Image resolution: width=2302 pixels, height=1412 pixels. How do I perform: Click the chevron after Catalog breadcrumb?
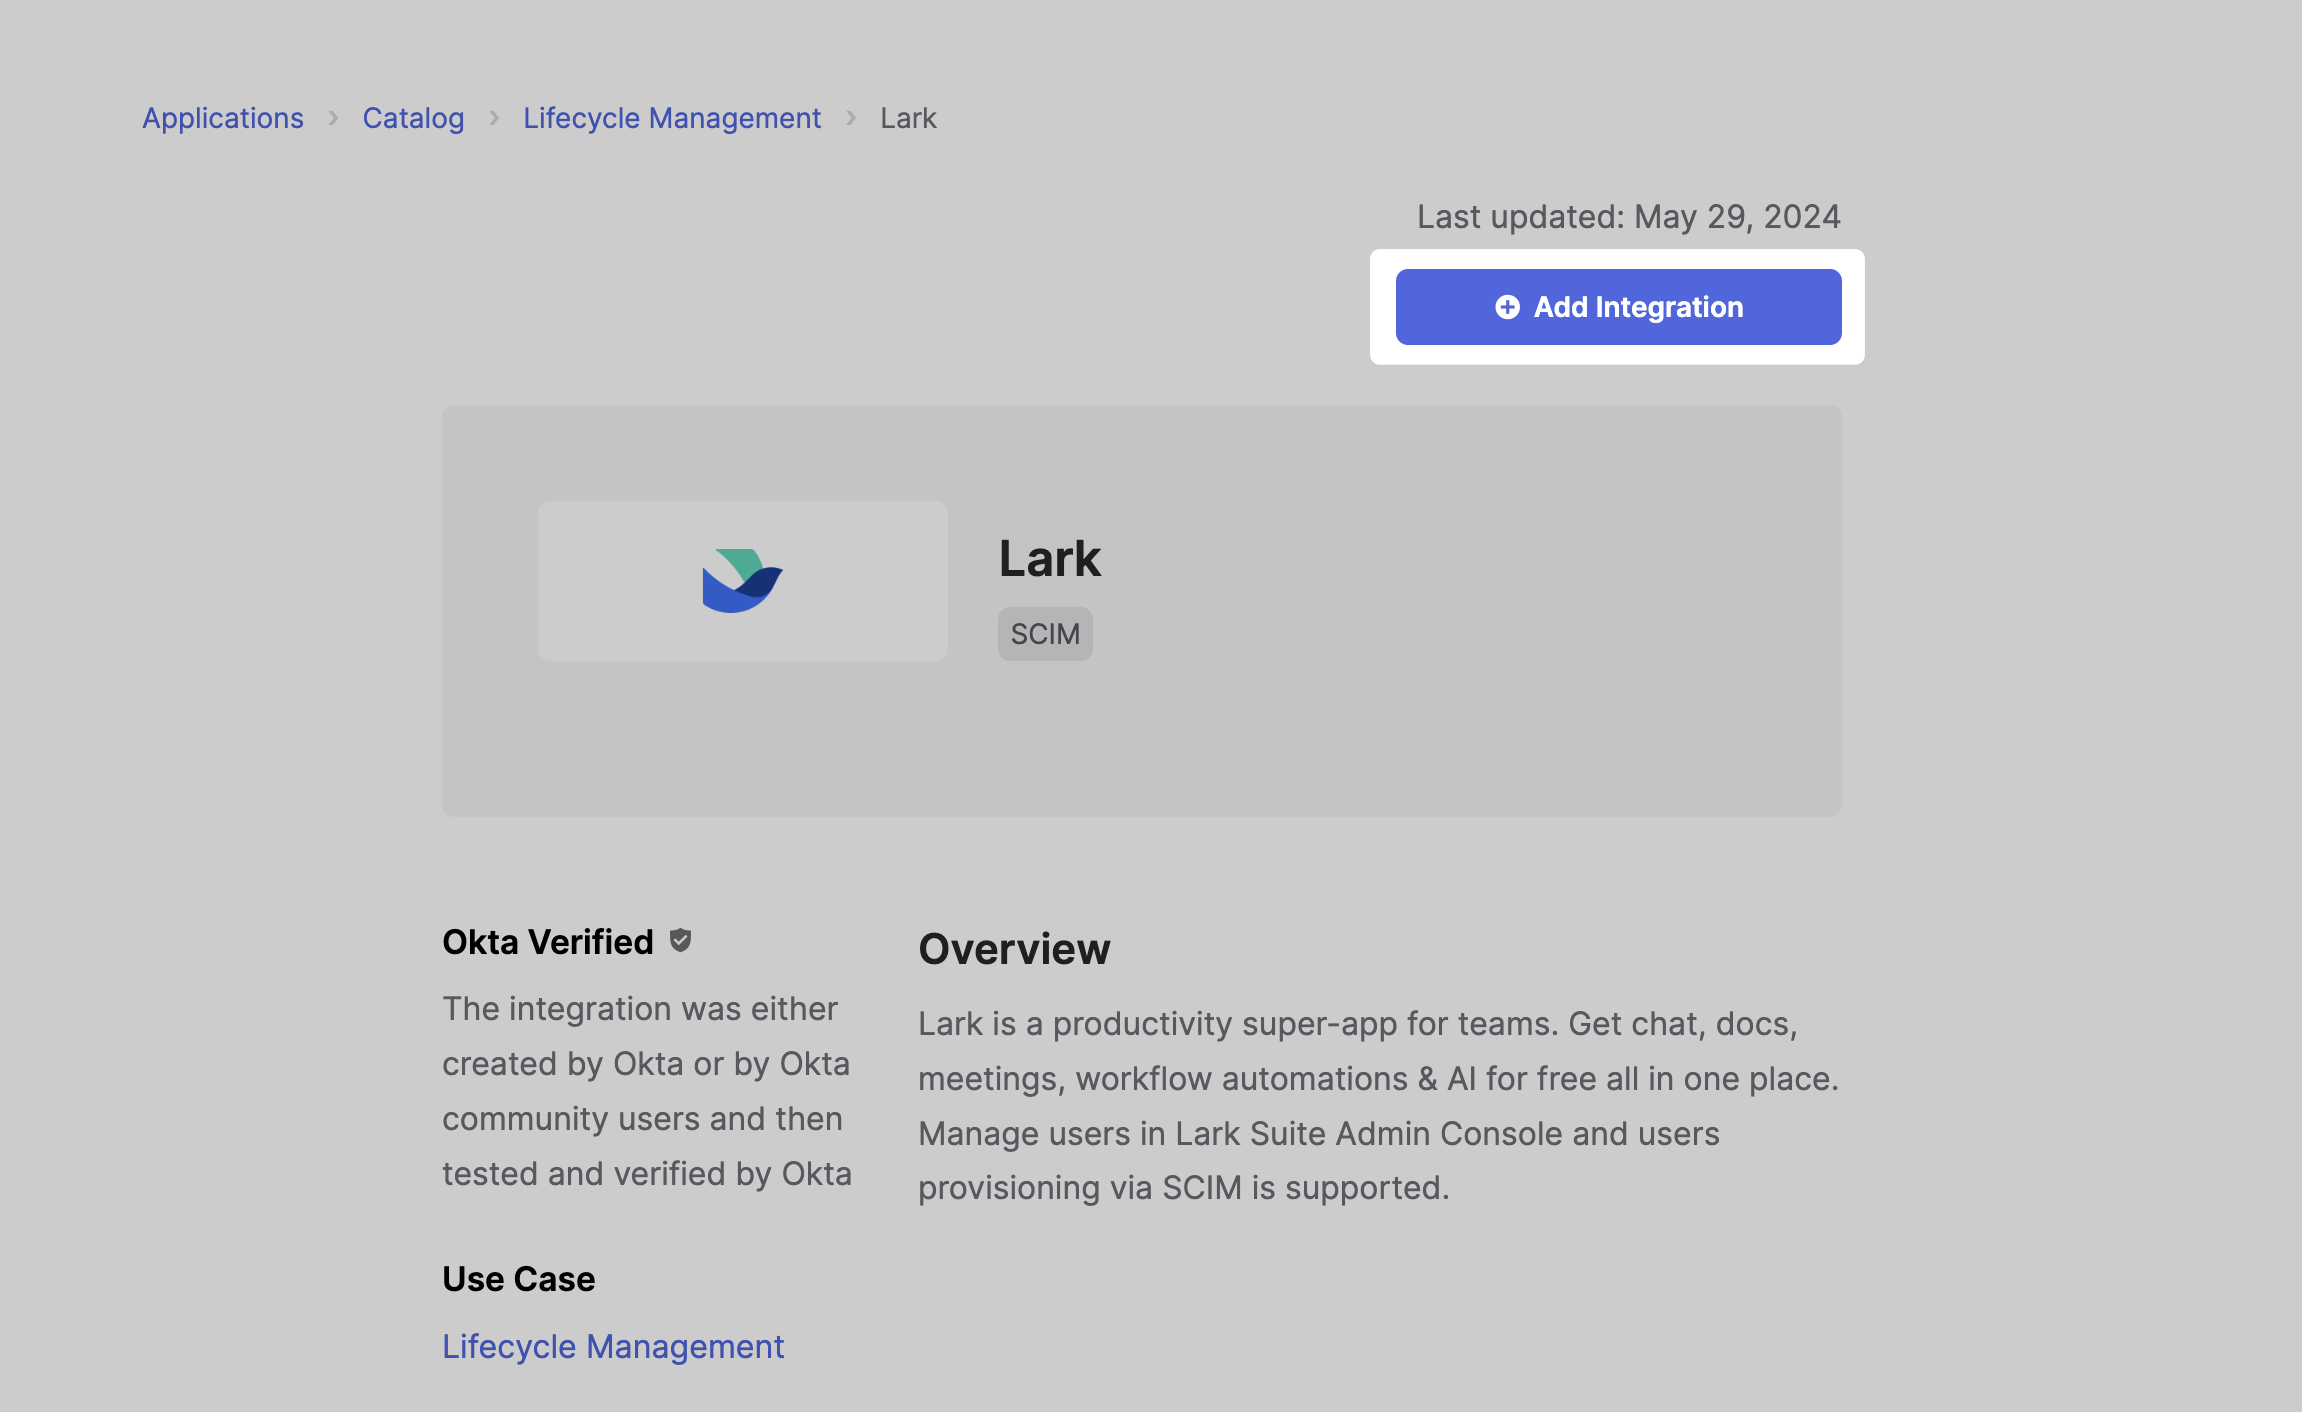point(494,117)
